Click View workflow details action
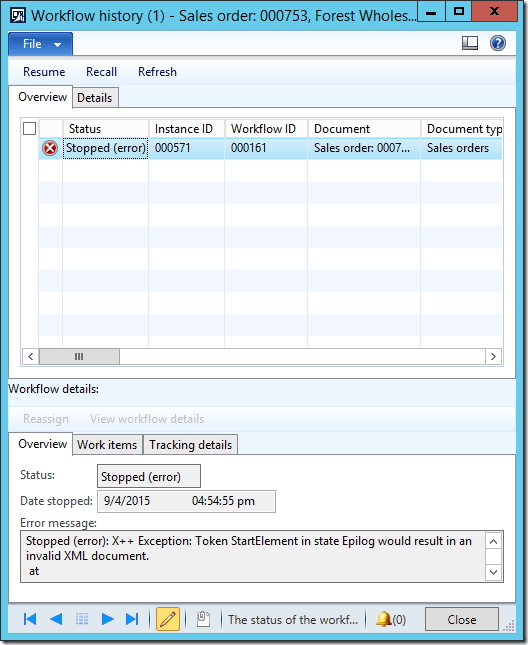This screenshot has height=645, width=528. [147, 419]
